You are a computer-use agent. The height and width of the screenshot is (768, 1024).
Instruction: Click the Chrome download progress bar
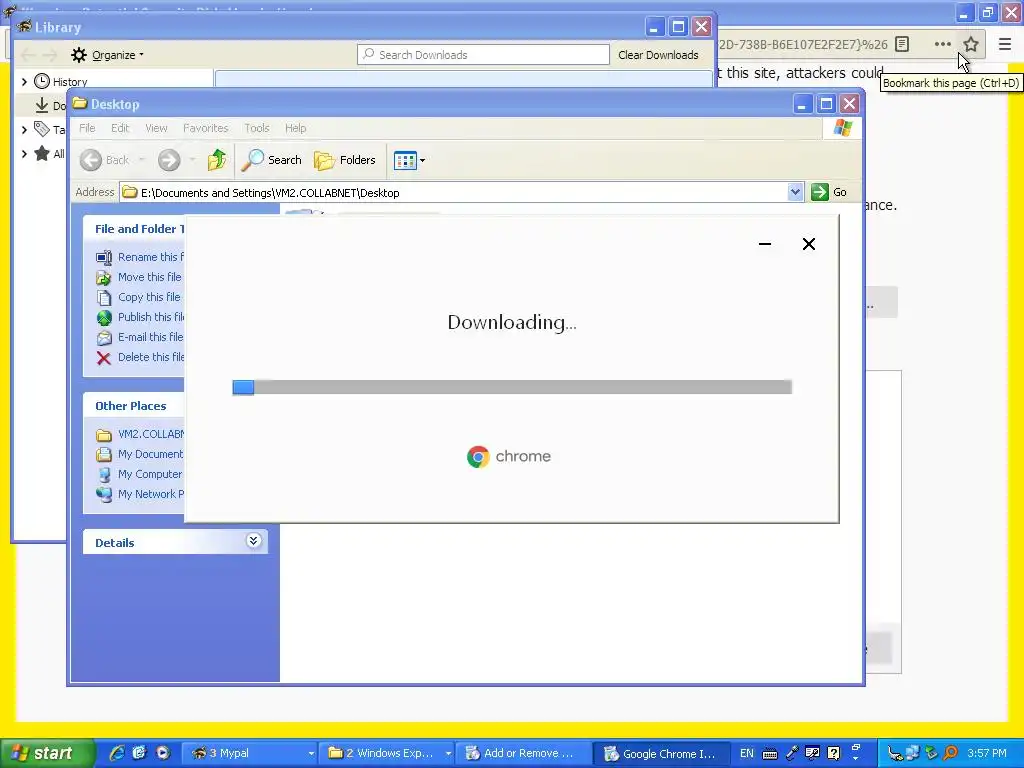[512, 387]
